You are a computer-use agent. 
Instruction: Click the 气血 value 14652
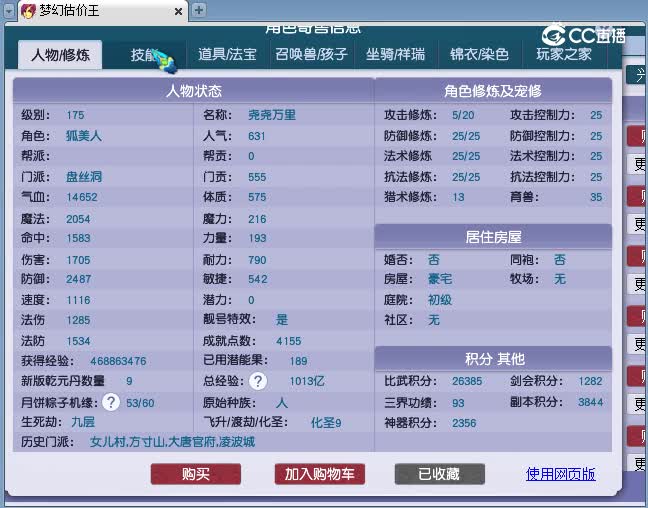[x=82, y=197]
